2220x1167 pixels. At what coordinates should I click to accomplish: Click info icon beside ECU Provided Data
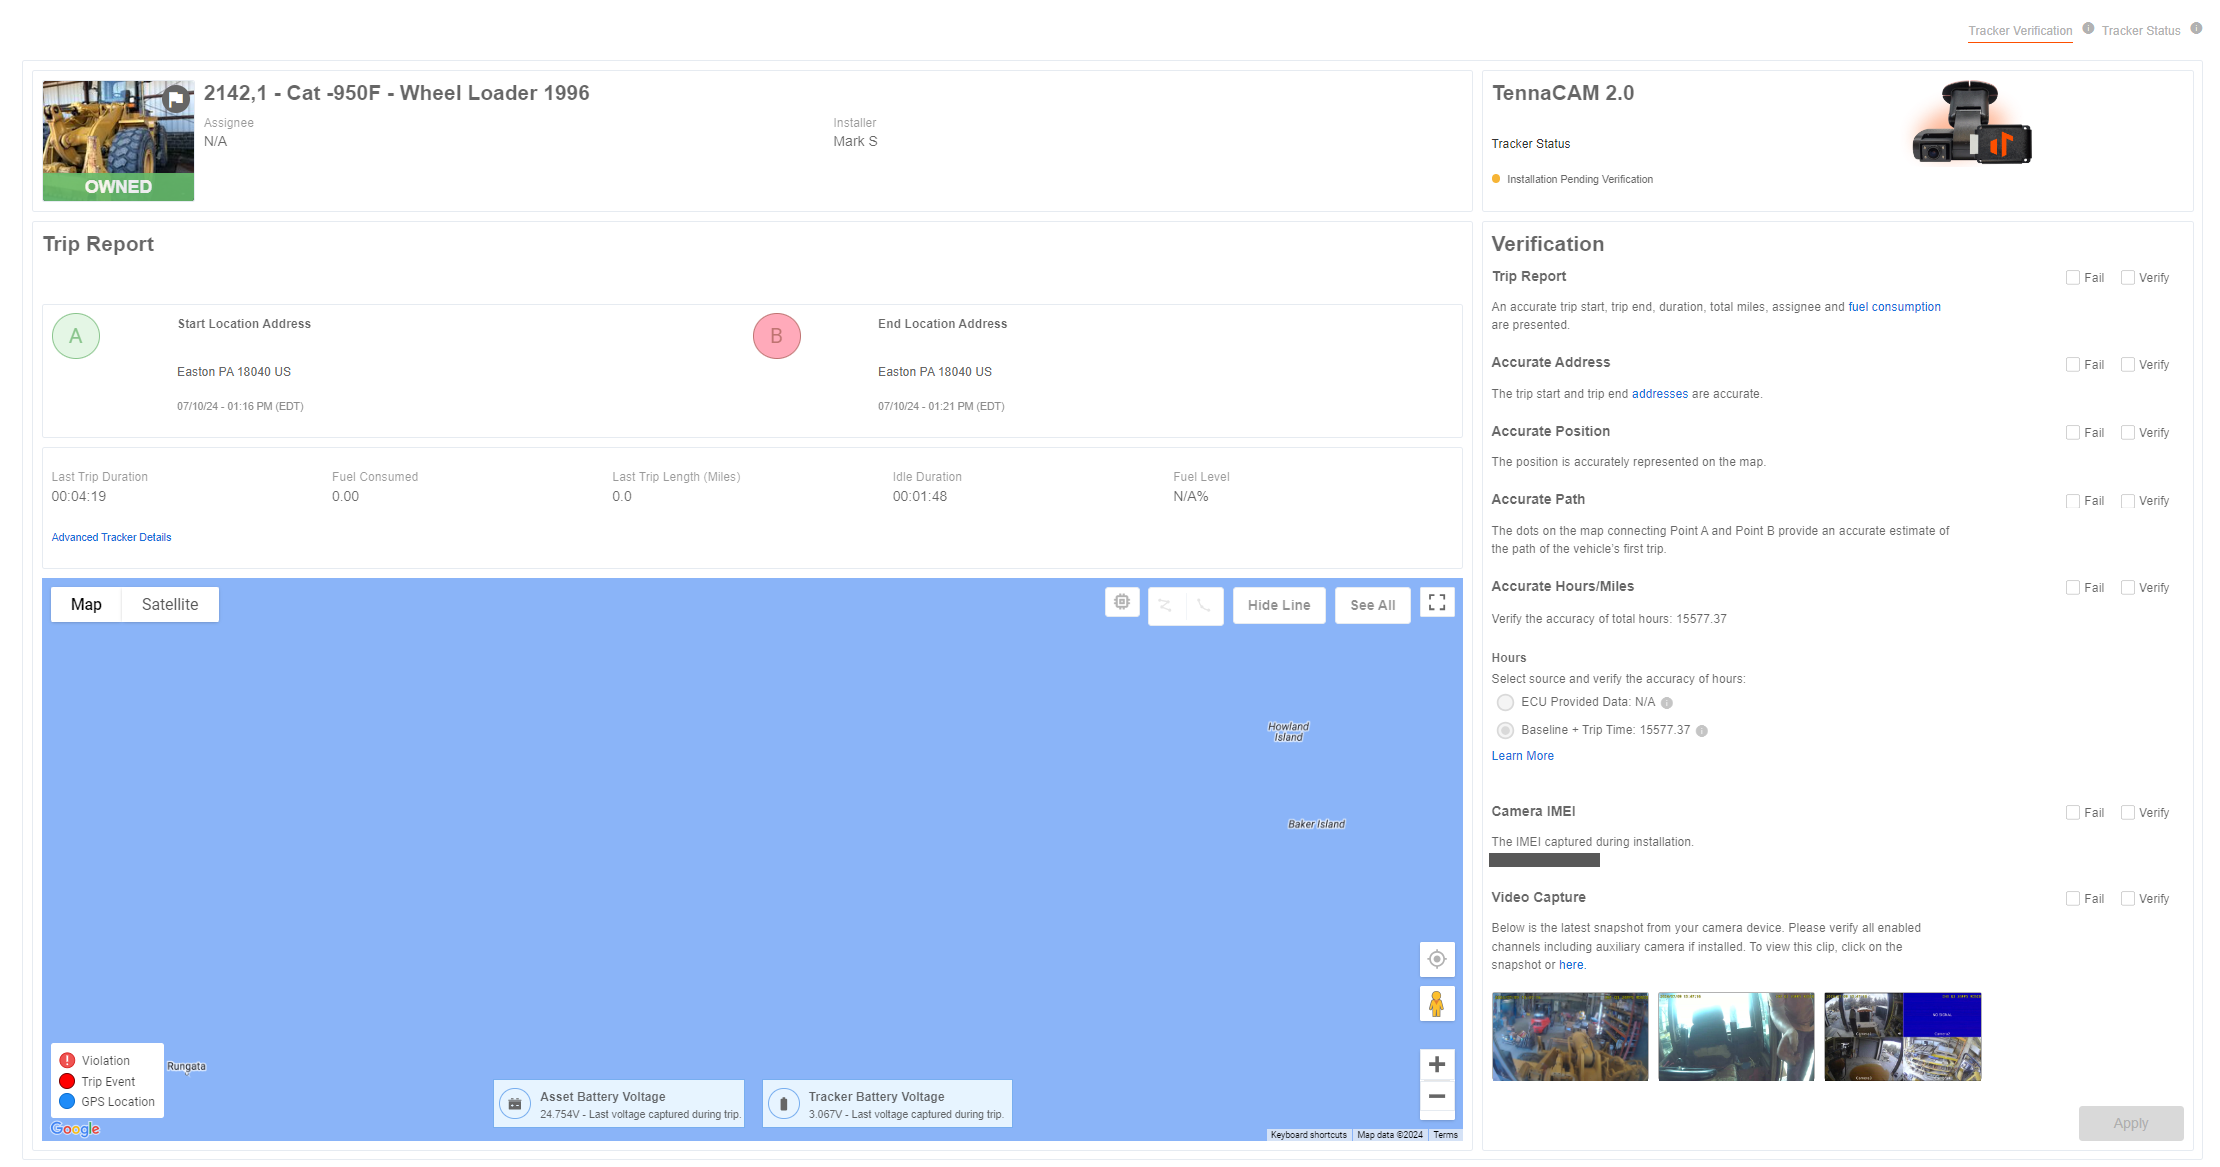click(1667, 703)
